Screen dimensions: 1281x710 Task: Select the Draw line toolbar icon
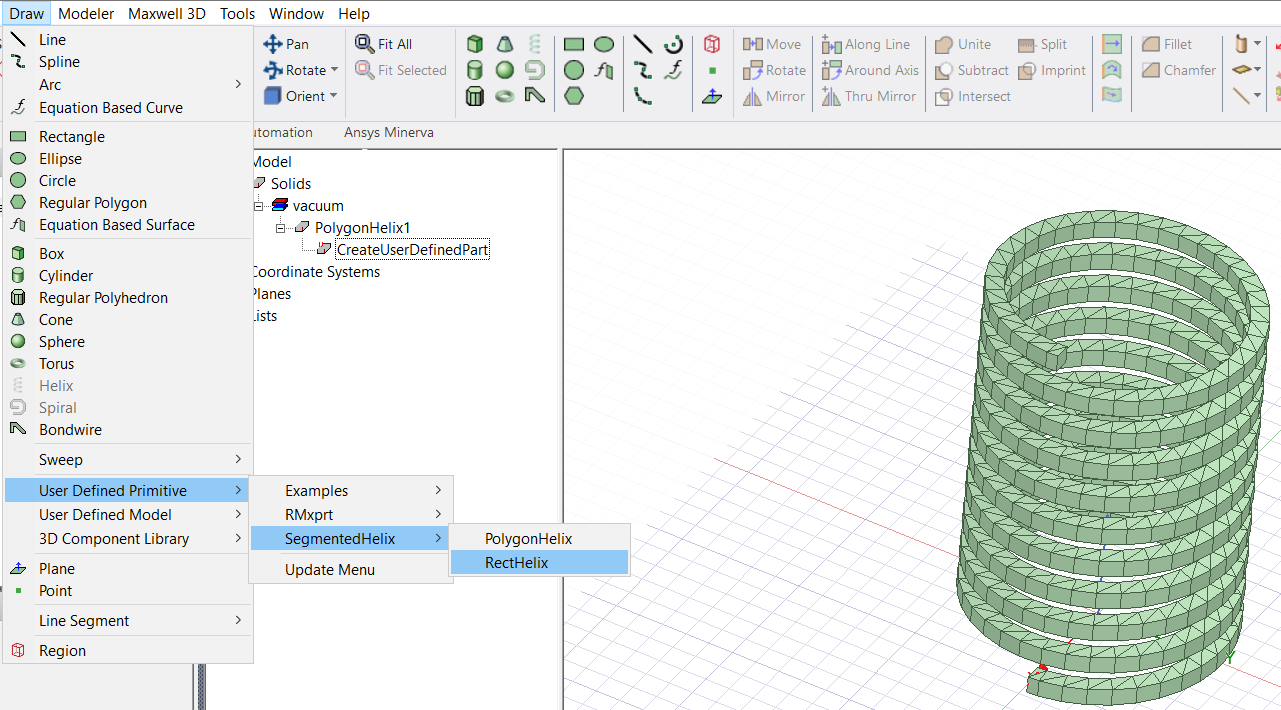point(643,44)
